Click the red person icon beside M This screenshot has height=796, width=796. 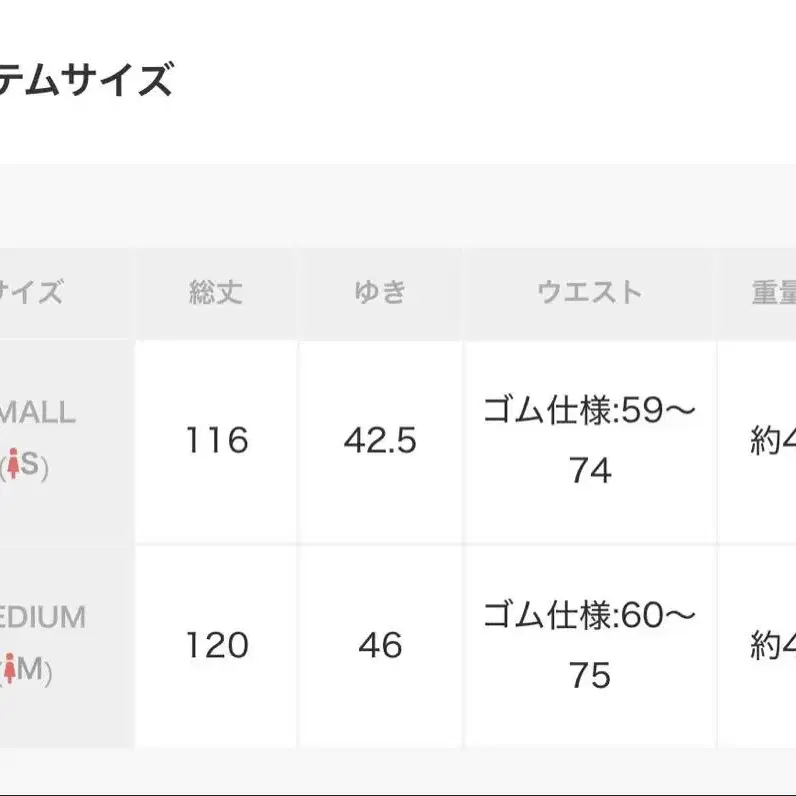tap(10, 669)
